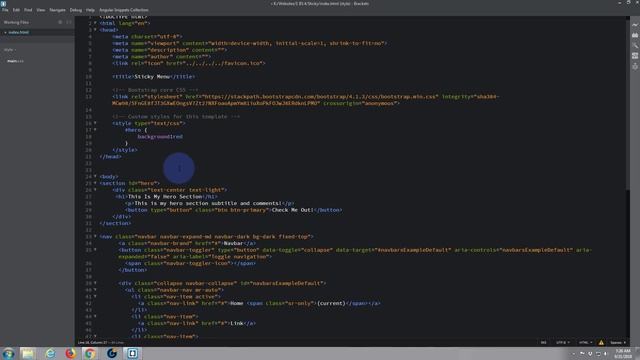Click the 'Sticky Menu' title text

(x=151, y=77)
